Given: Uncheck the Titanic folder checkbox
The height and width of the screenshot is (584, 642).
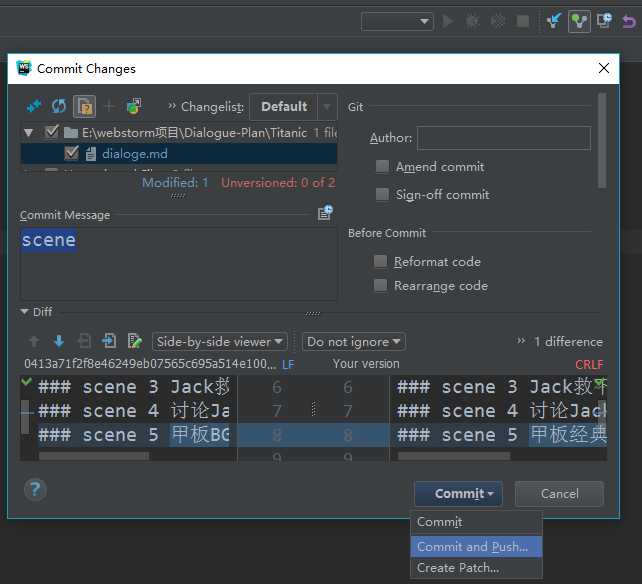Looking at the screenshot, I should (52, 131).
